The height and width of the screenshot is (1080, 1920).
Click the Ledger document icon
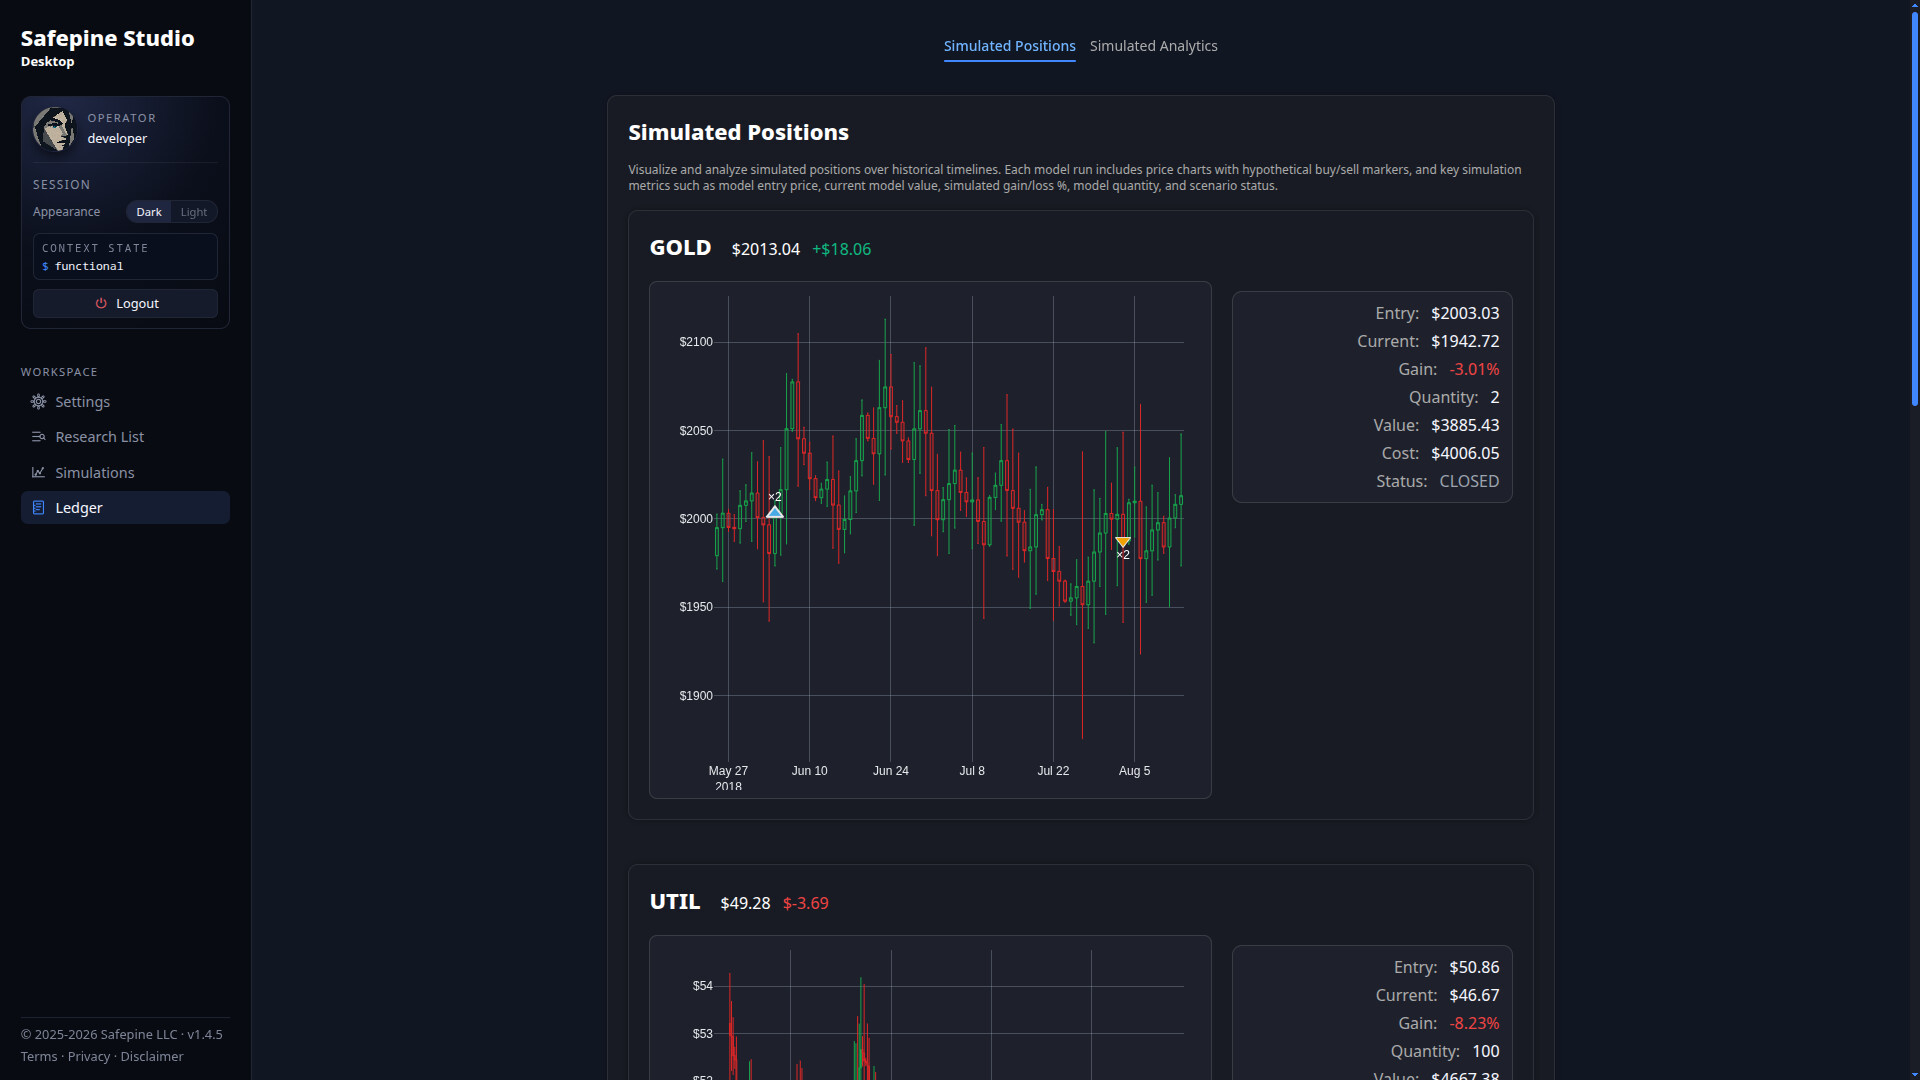(38, 508)
